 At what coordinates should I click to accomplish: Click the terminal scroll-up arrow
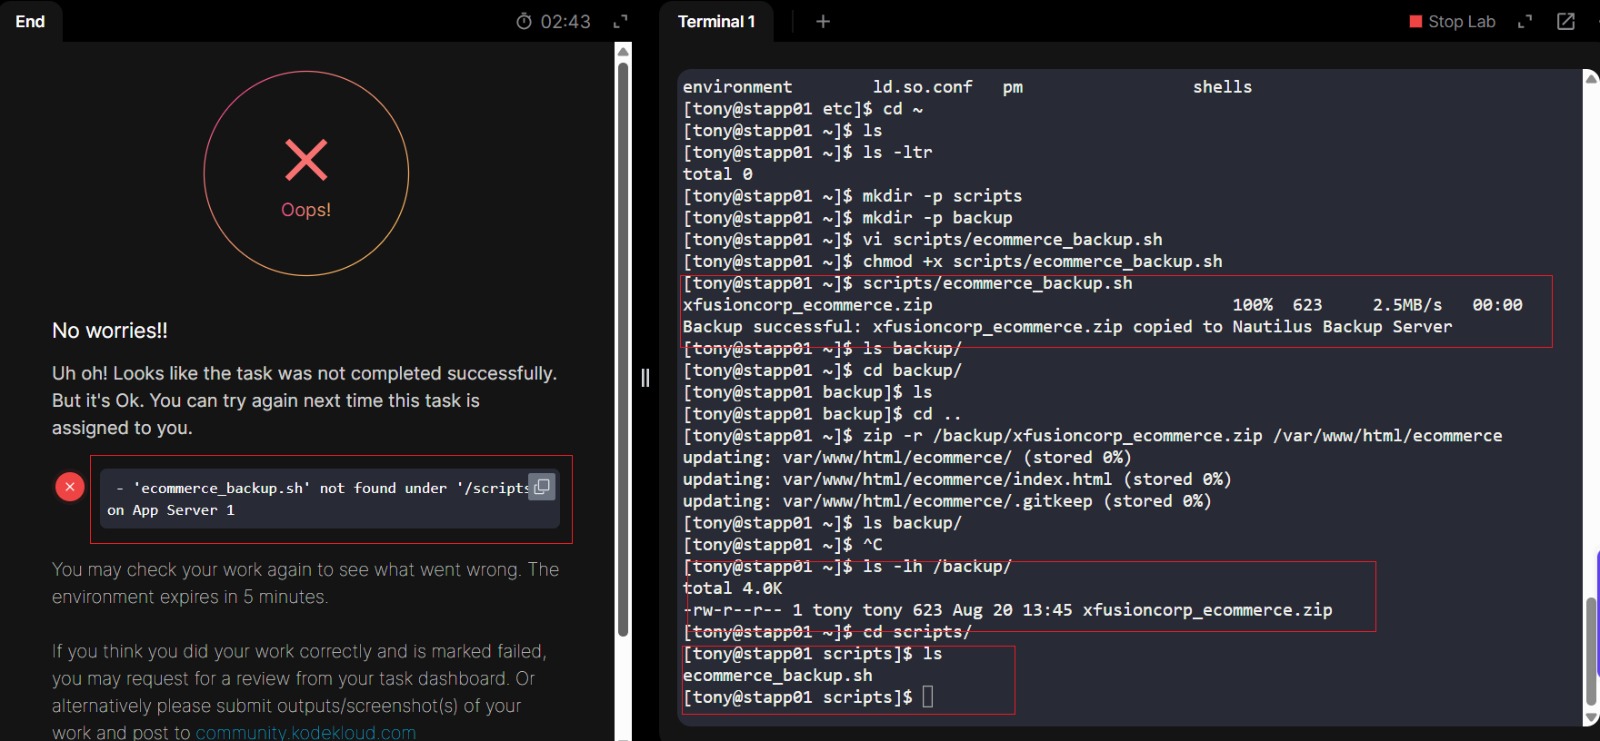tap(1590, 78)
